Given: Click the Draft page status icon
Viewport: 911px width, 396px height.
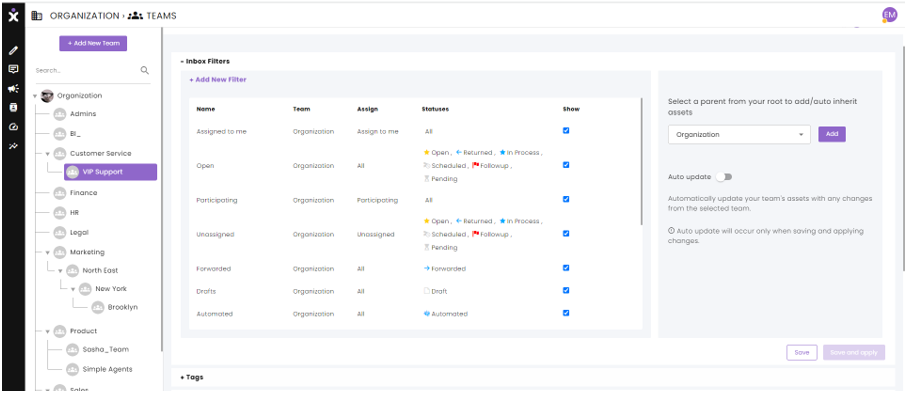Looking at the screenshot, I should tap(427, 291).
